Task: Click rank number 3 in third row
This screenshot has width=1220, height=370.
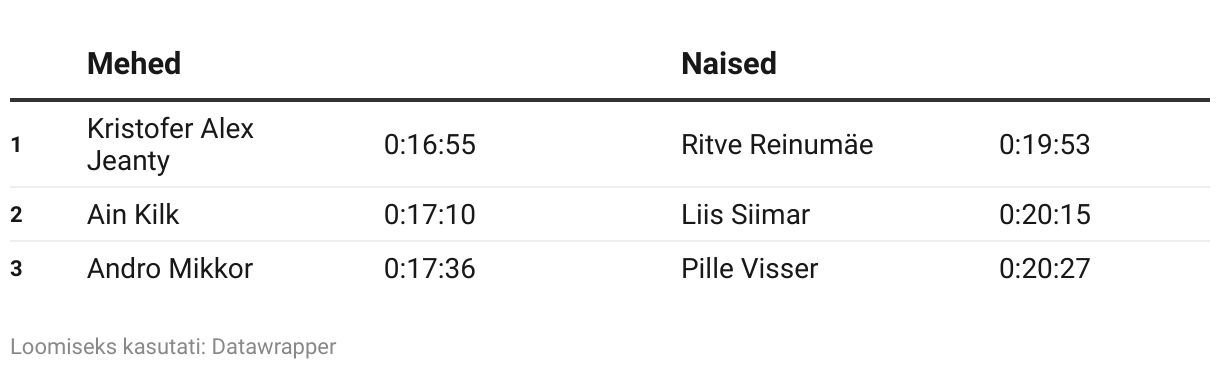Action: [x=16, y=269]
